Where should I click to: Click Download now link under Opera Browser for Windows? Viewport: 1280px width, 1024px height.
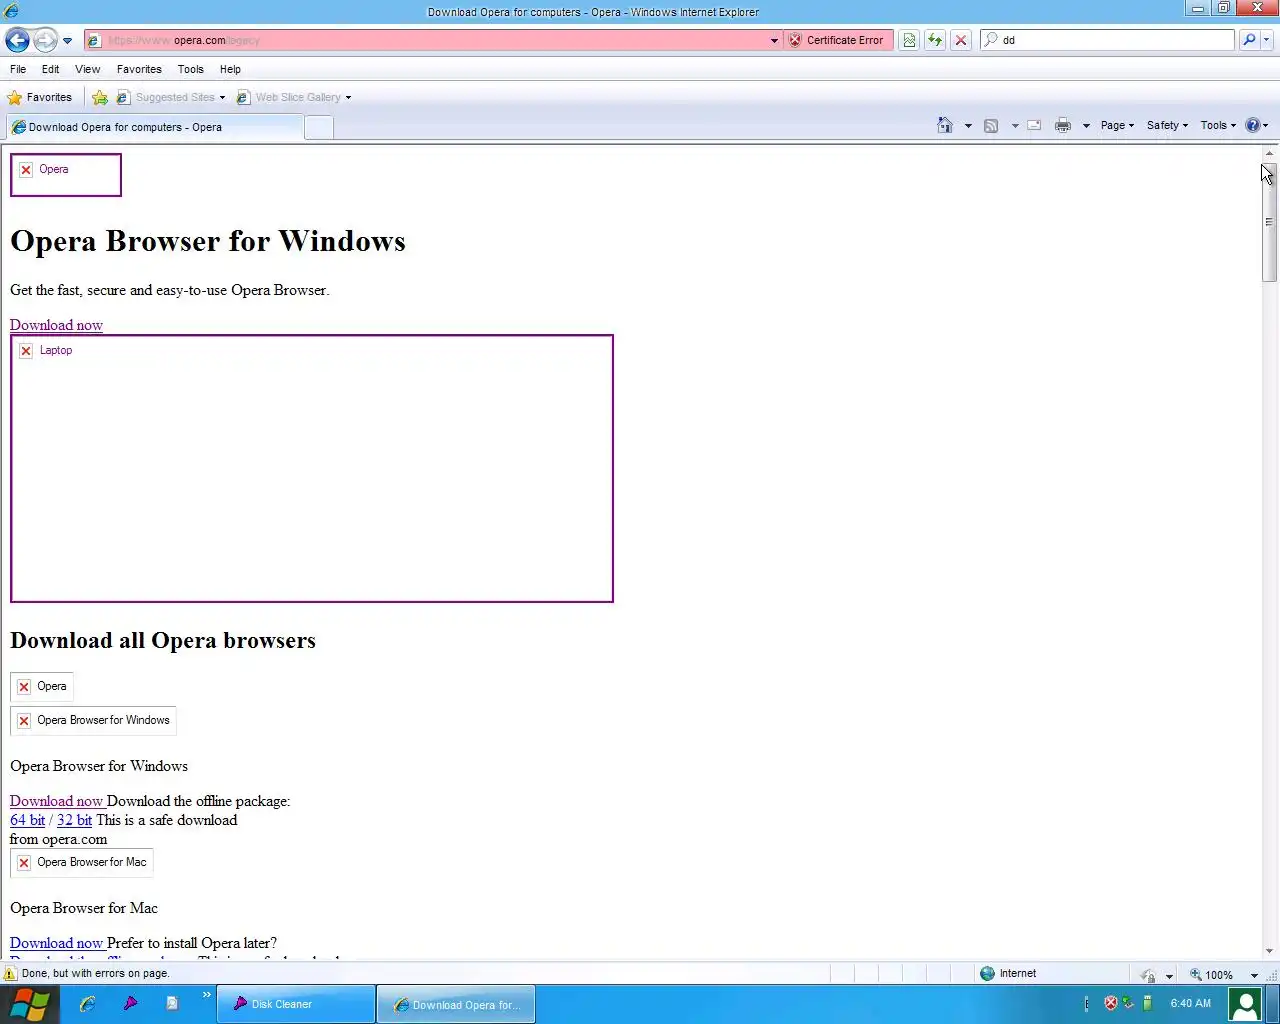tap(56, 801)
